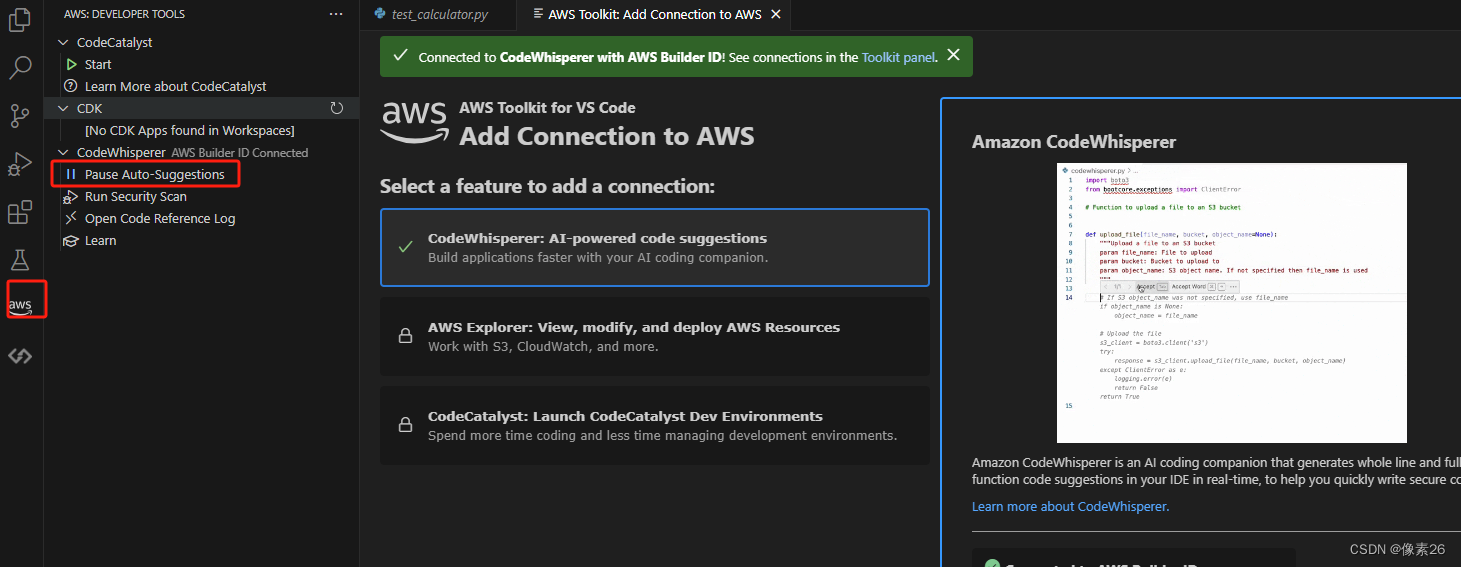Switch to test_calculator.py tab

point(439,14)
